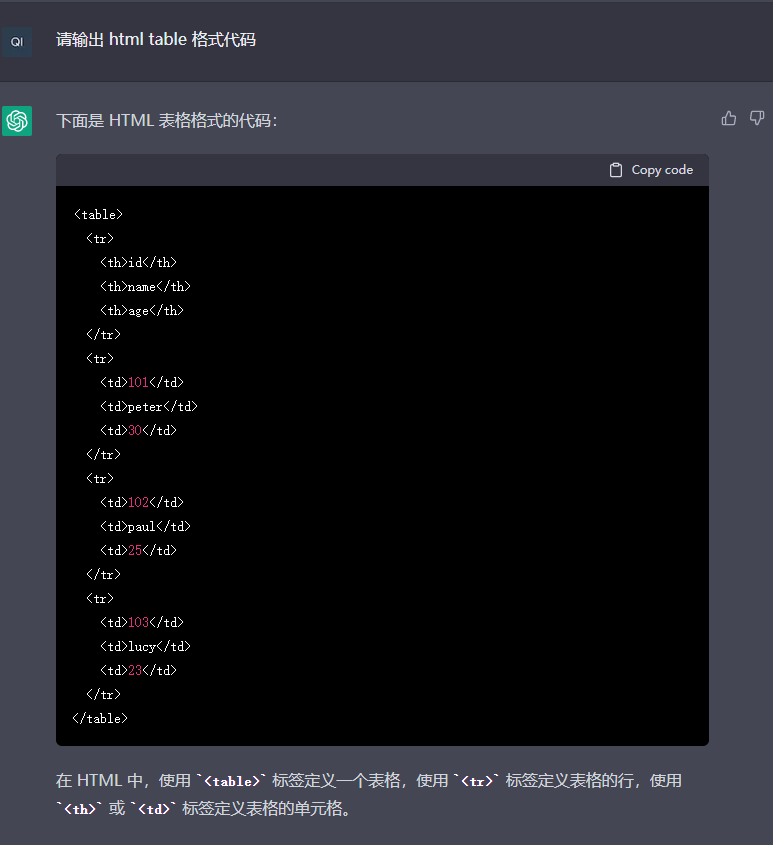Click the reply line '下面是 HTML 表格格式的代码'
Viewport: 773px width, 845px height.
tap(167, 120)
